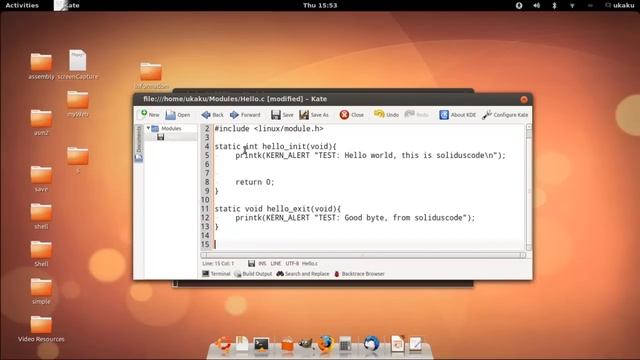Toggle INS insert mode in the status bar
Viewport: 640px width, 360px height.
262,264
